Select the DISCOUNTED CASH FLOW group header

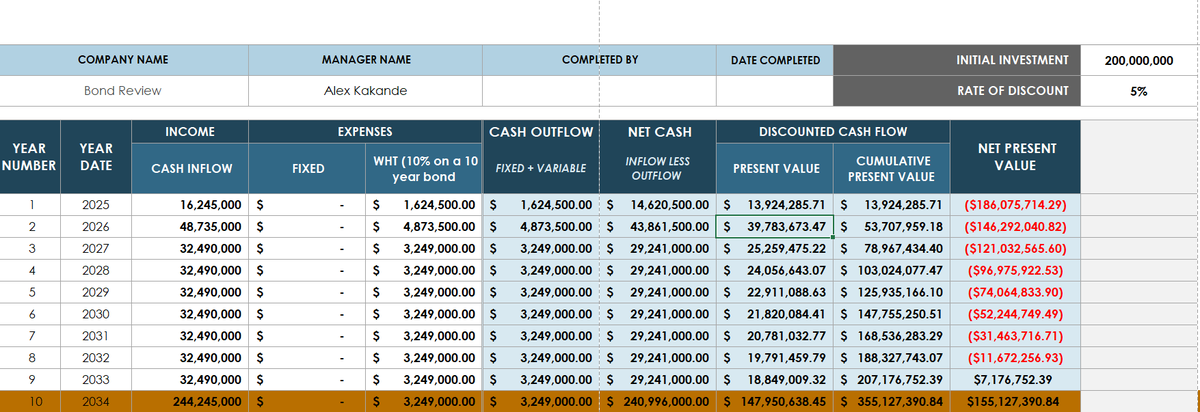(x=833, y=131)
